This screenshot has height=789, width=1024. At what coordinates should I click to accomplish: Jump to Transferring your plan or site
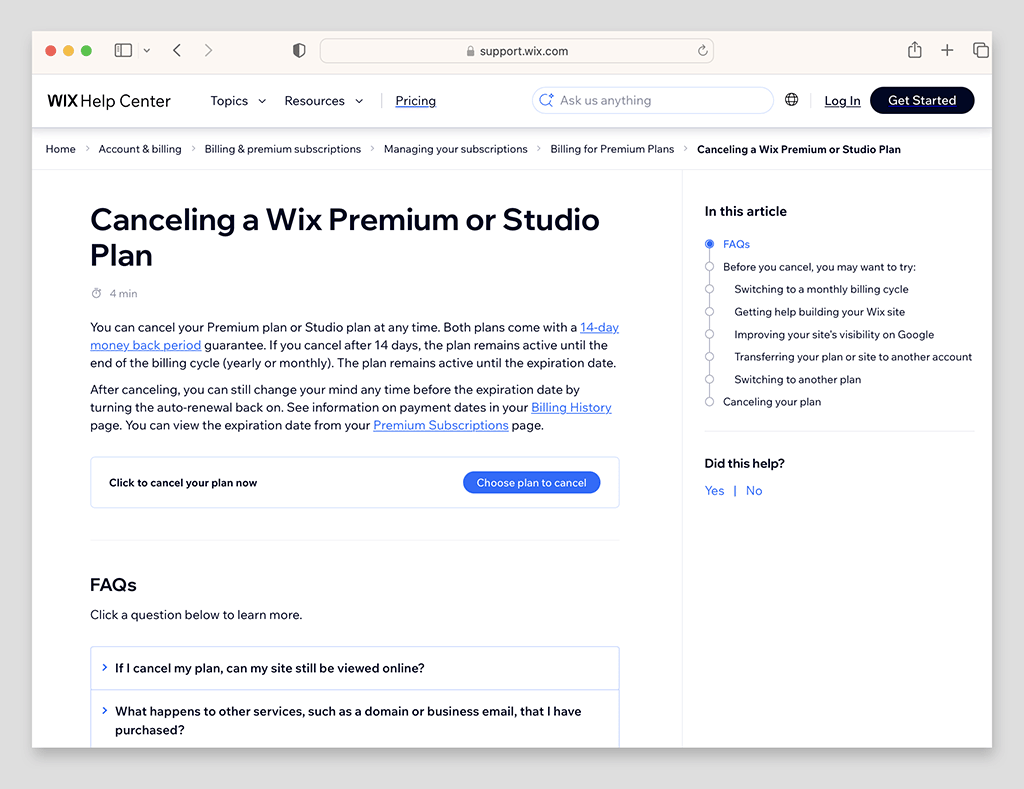coord(853,357)
